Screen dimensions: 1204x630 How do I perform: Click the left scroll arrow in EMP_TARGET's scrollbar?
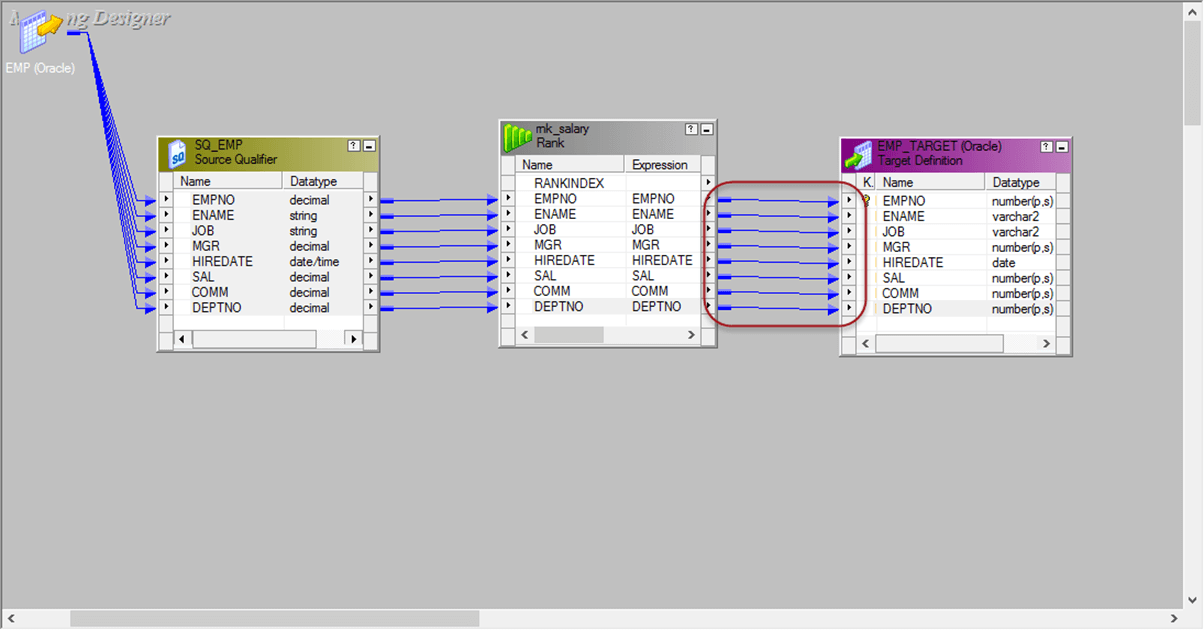866,343
